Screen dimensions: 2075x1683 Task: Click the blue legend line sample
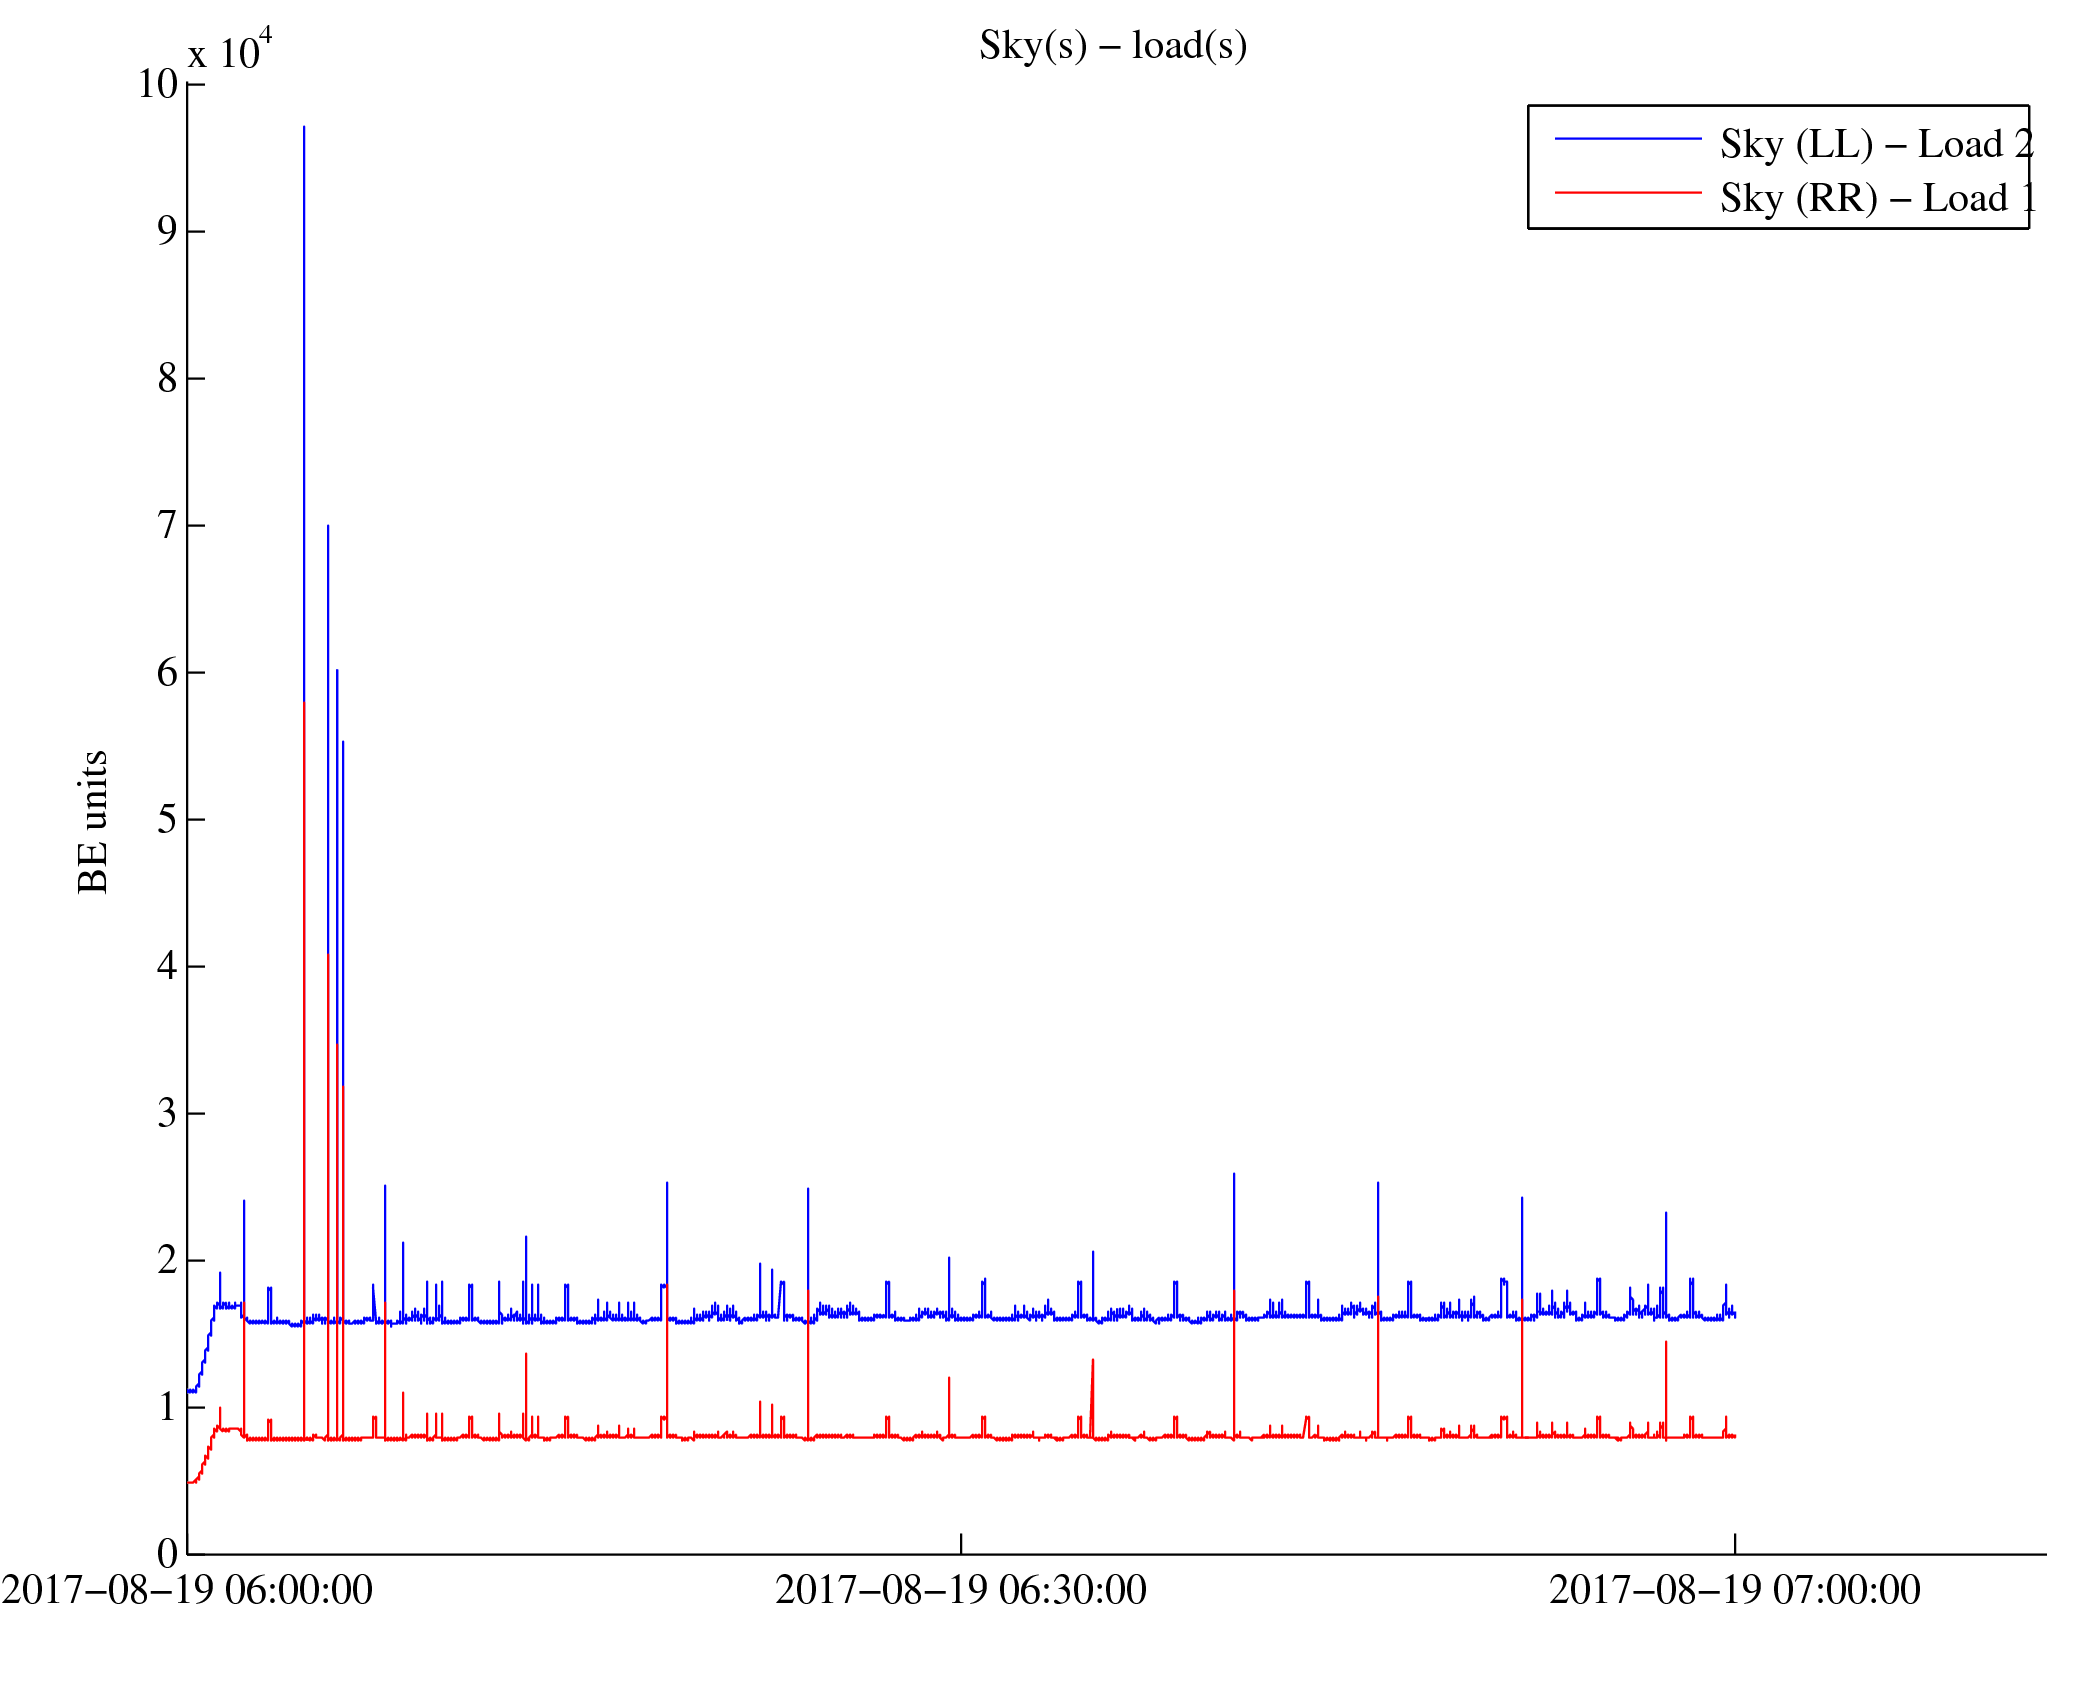click(x=1628, y=139)
